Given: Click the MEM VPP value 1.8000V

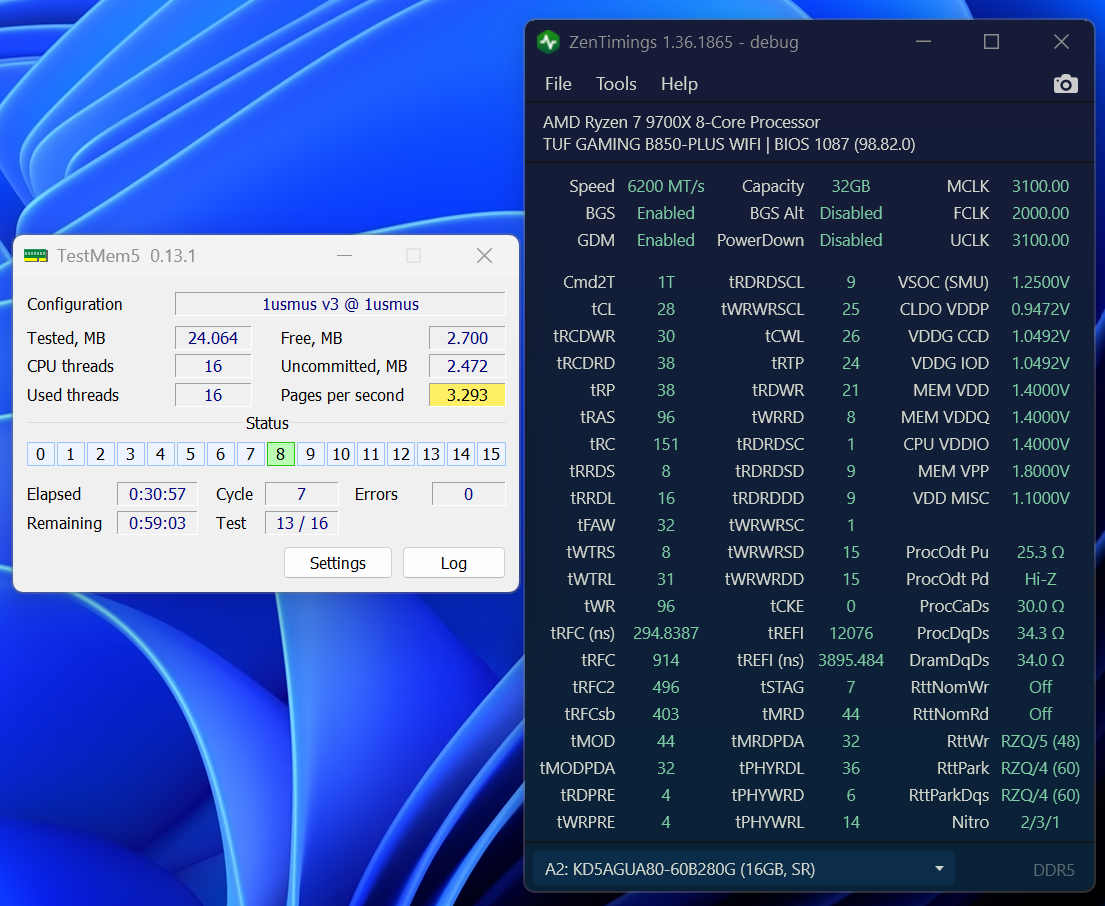Looking at the screenshot, I should [x=1040, y=471].
